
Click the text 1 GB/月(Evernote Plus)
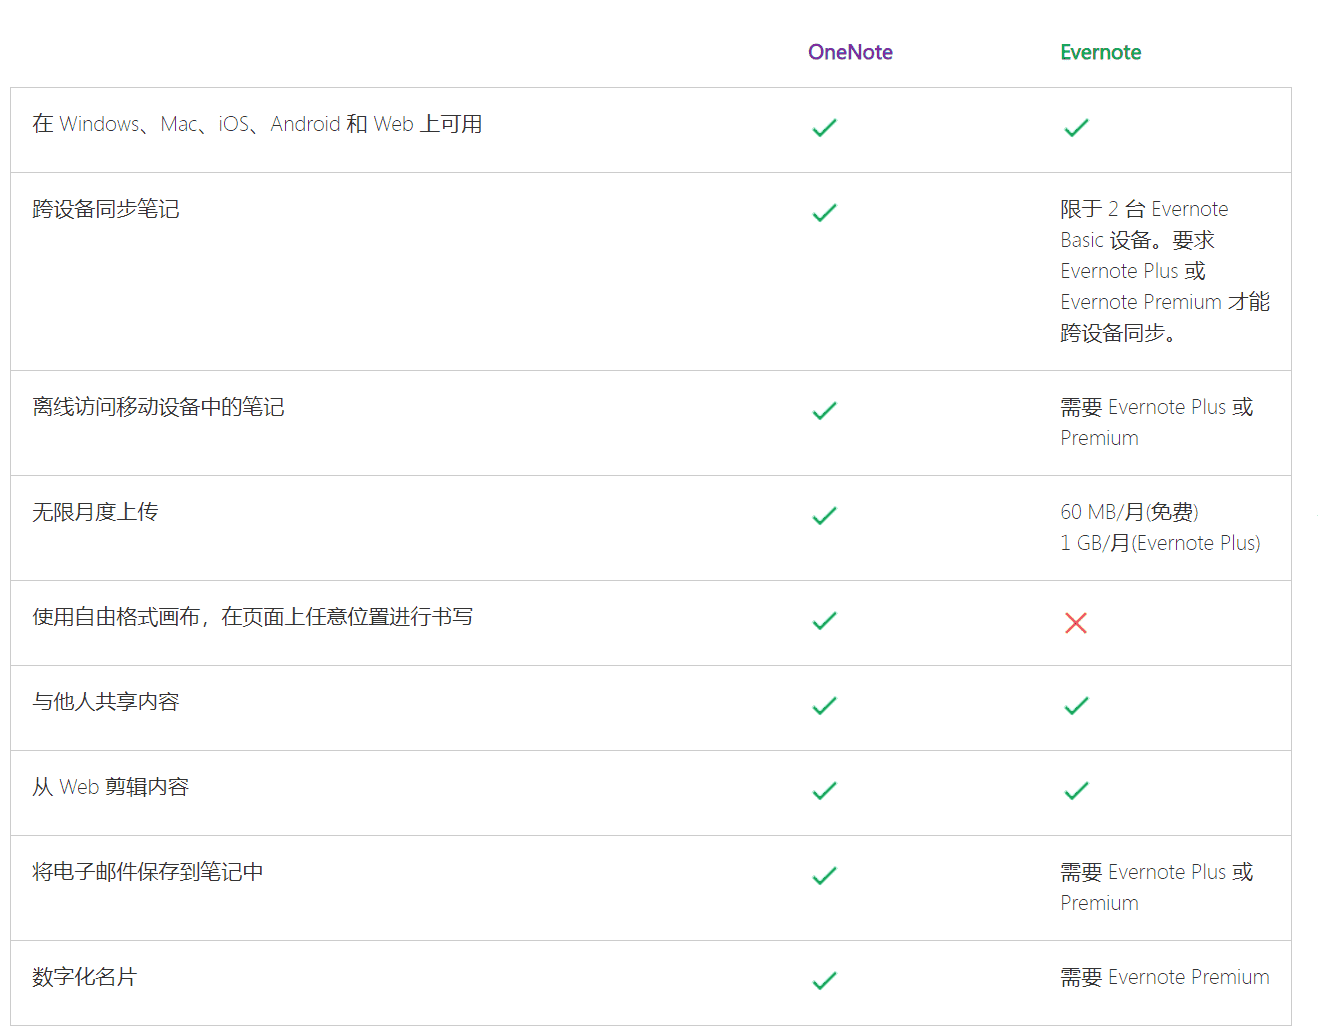(x=1160, y=543)
